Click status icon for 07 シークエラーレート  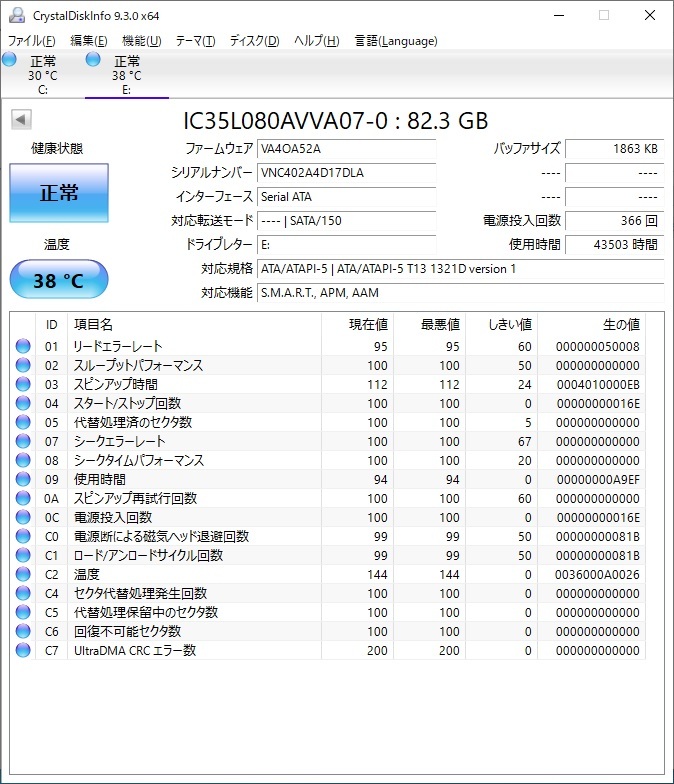[23, 441]
